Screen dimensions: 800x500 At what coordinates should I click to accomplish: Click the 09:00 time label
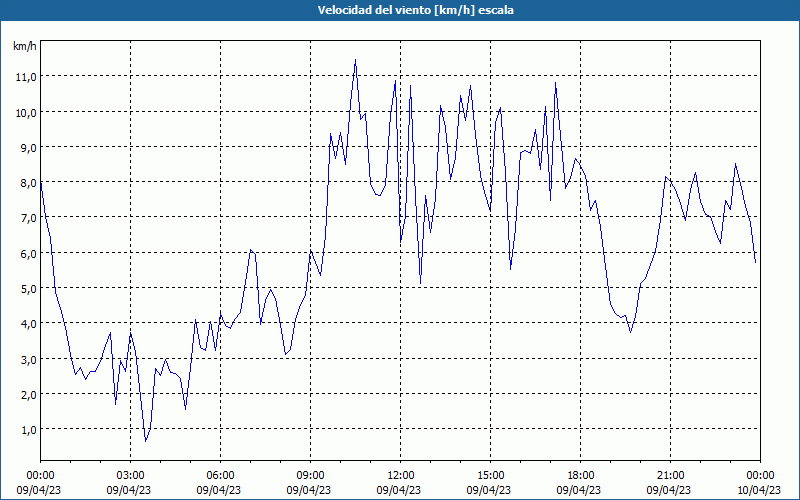point(310,476)
